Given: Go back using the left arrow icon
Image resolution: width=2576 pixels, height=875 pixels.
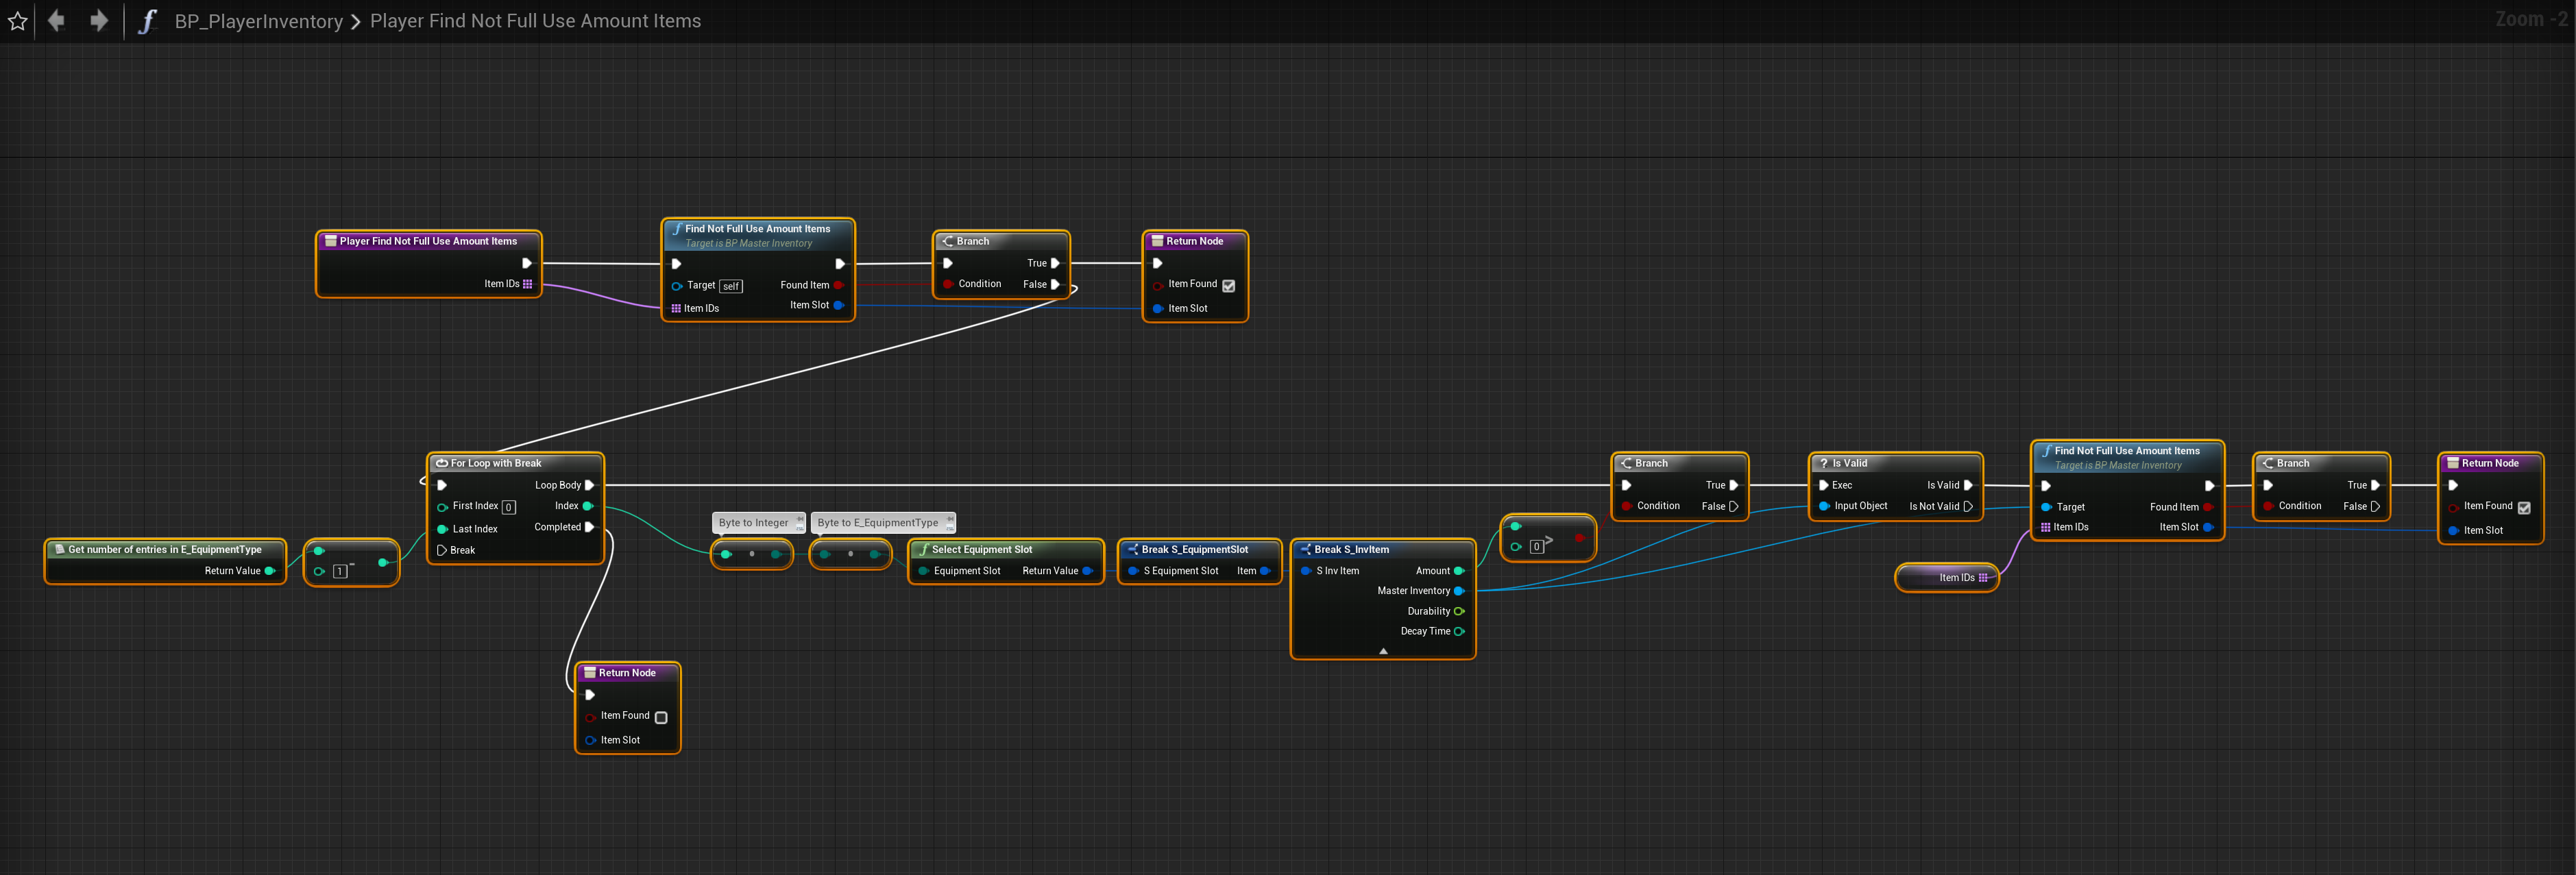Looking at the screenshot, I should coord(57,21).
